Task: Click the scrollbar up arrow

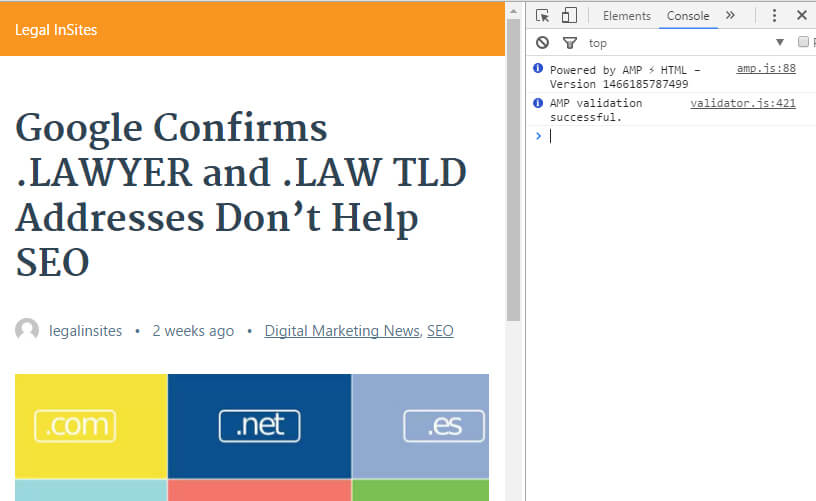Action: coord(513,11)
